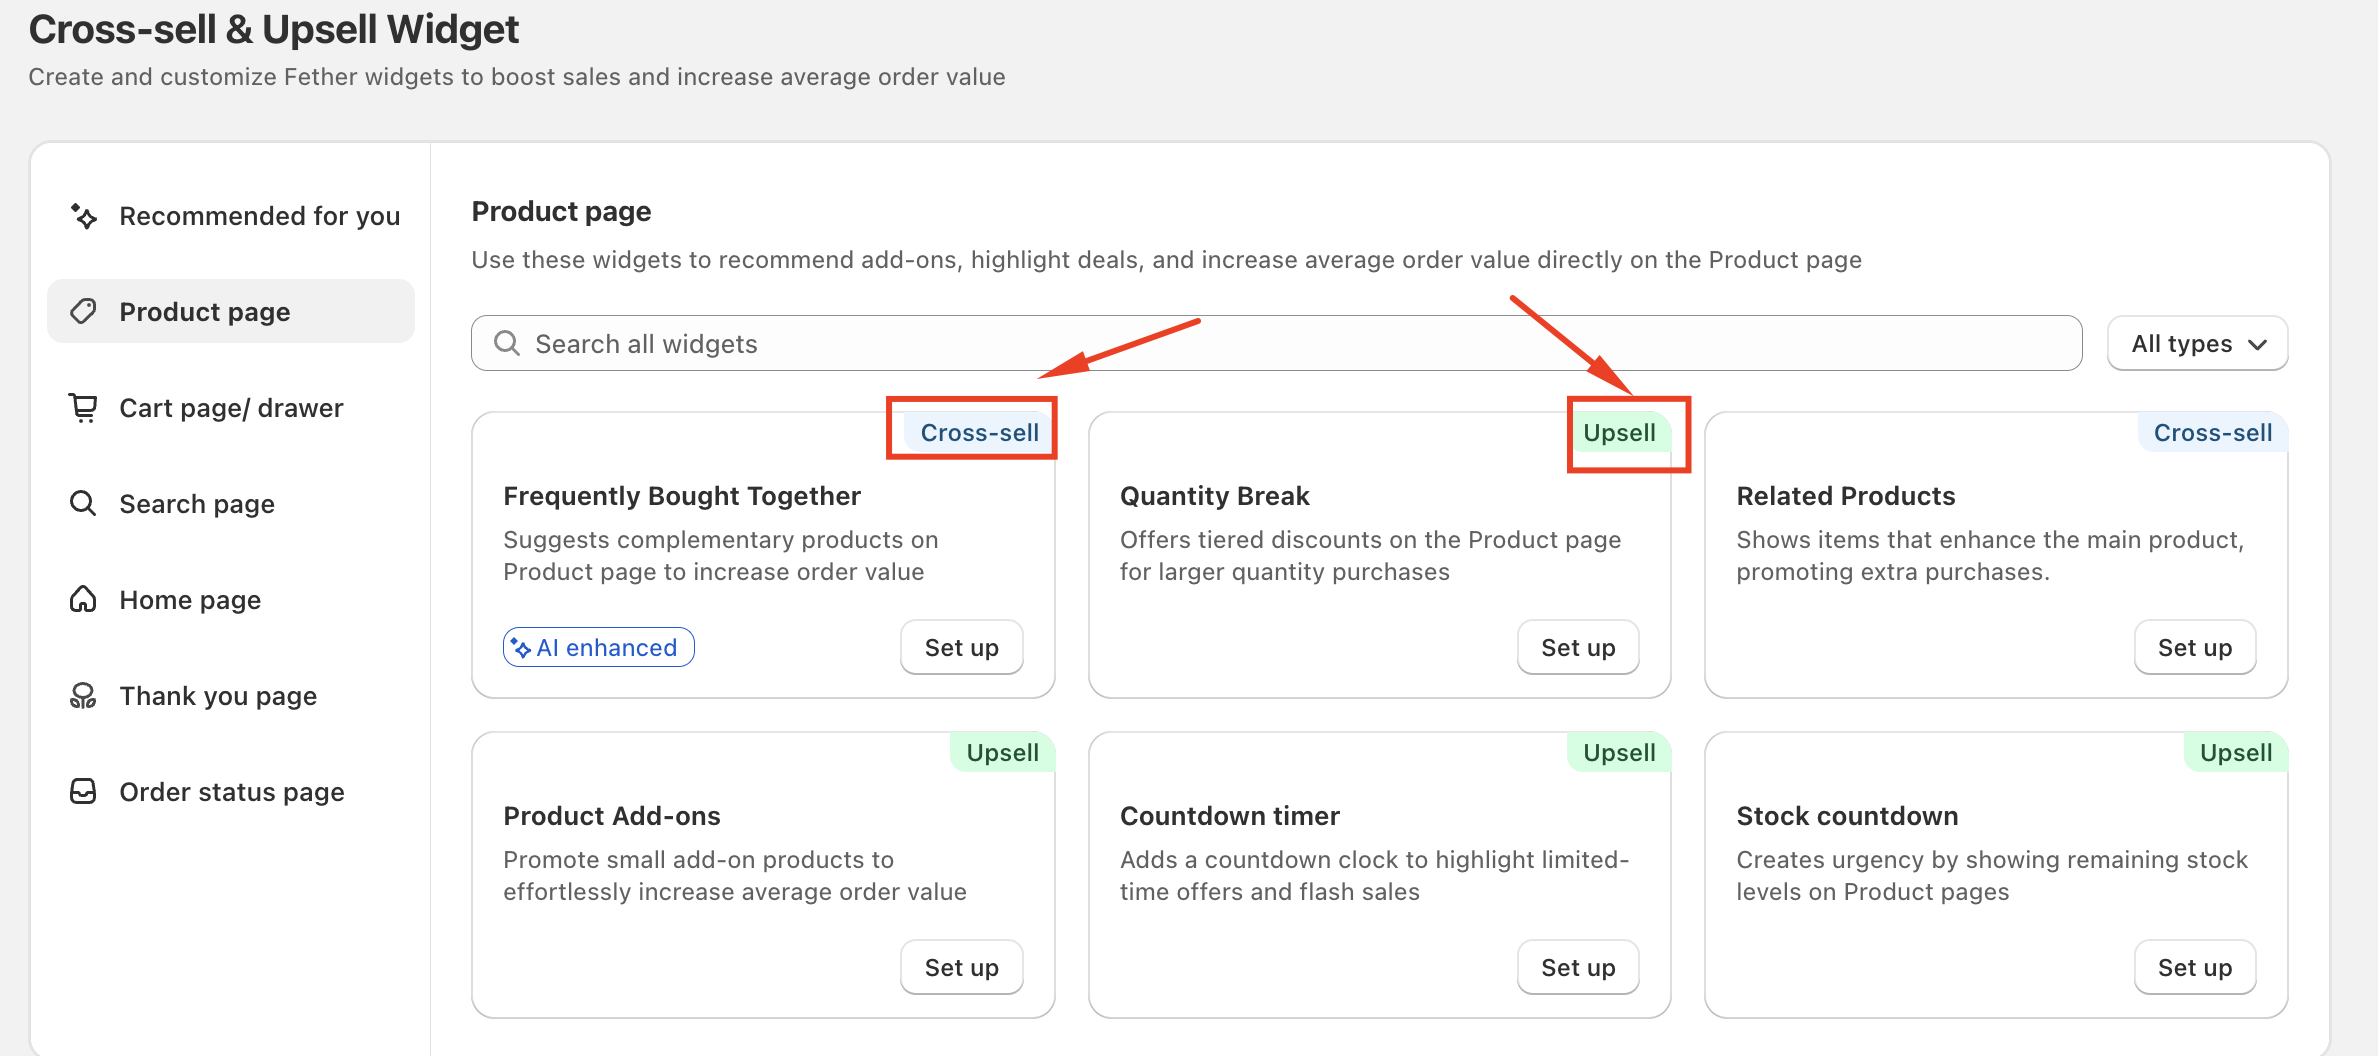
Task: Click the search icon in widget search bar
Action: (508, 344)
